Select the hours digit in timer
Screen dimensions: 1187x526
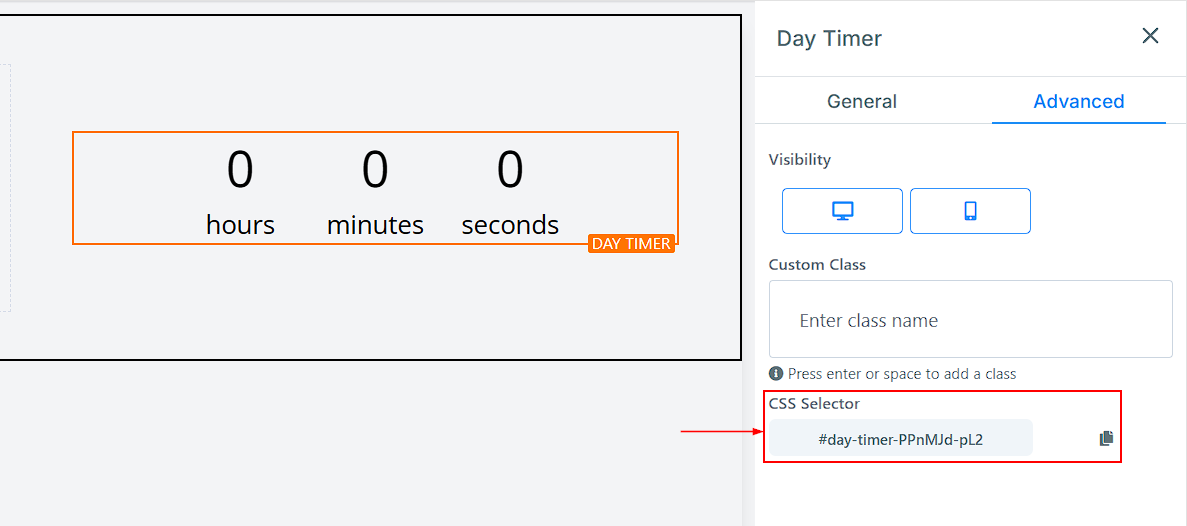(240, 170)
